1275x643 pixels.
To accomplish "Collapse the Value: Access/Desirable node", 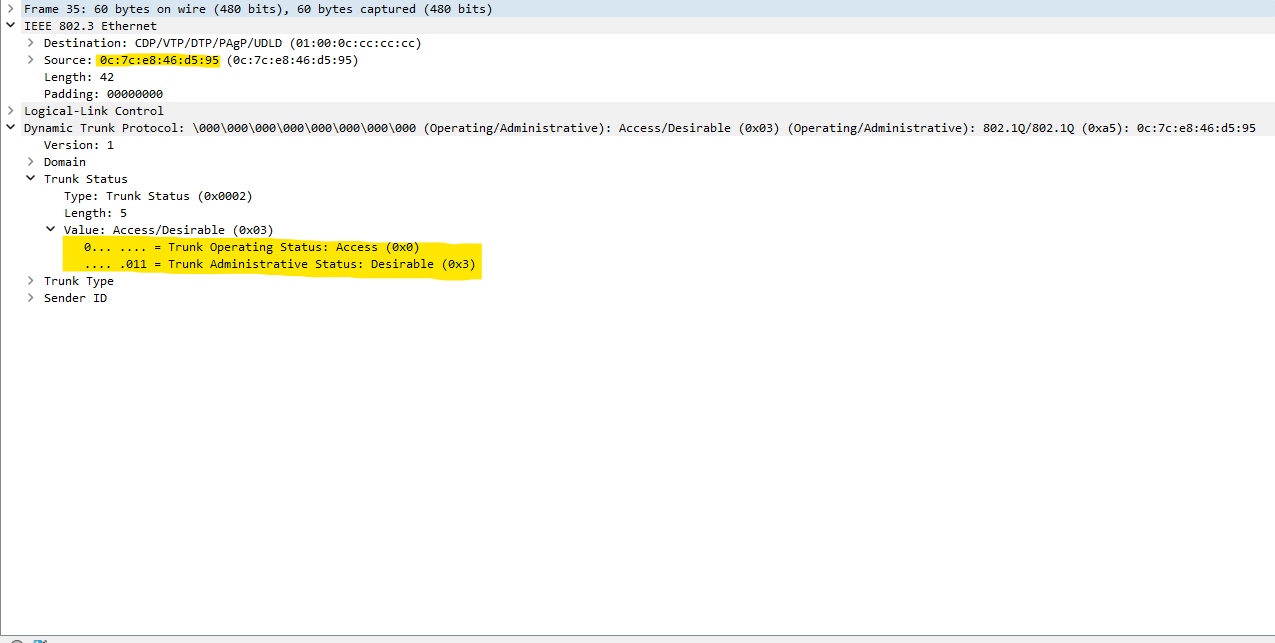I will (x=51, y=230).
